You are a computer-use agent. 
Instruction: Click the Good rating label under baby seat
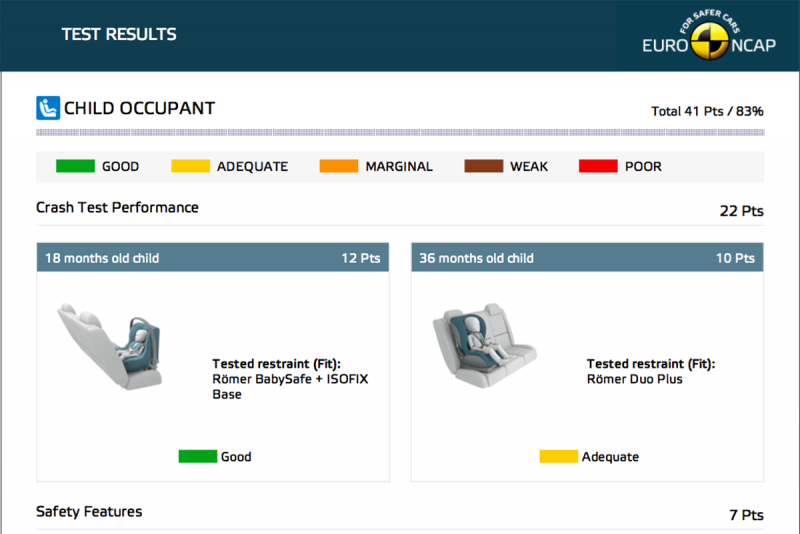coord(236,456)
